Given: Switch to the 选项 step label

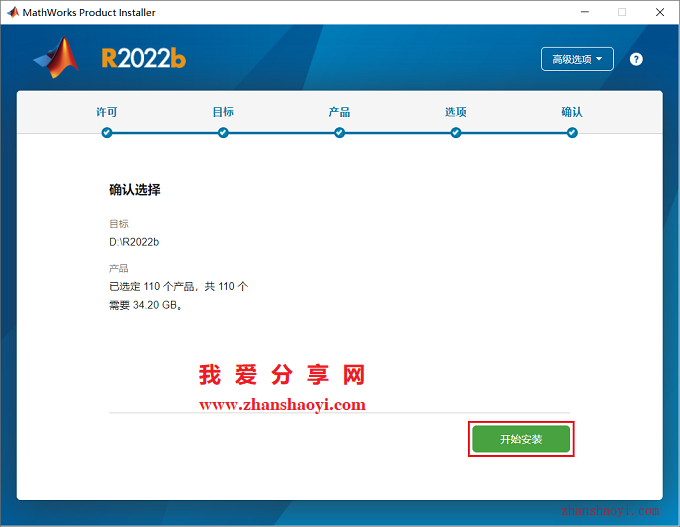Looking at the screenshot, I should click(x=456, y=112).
